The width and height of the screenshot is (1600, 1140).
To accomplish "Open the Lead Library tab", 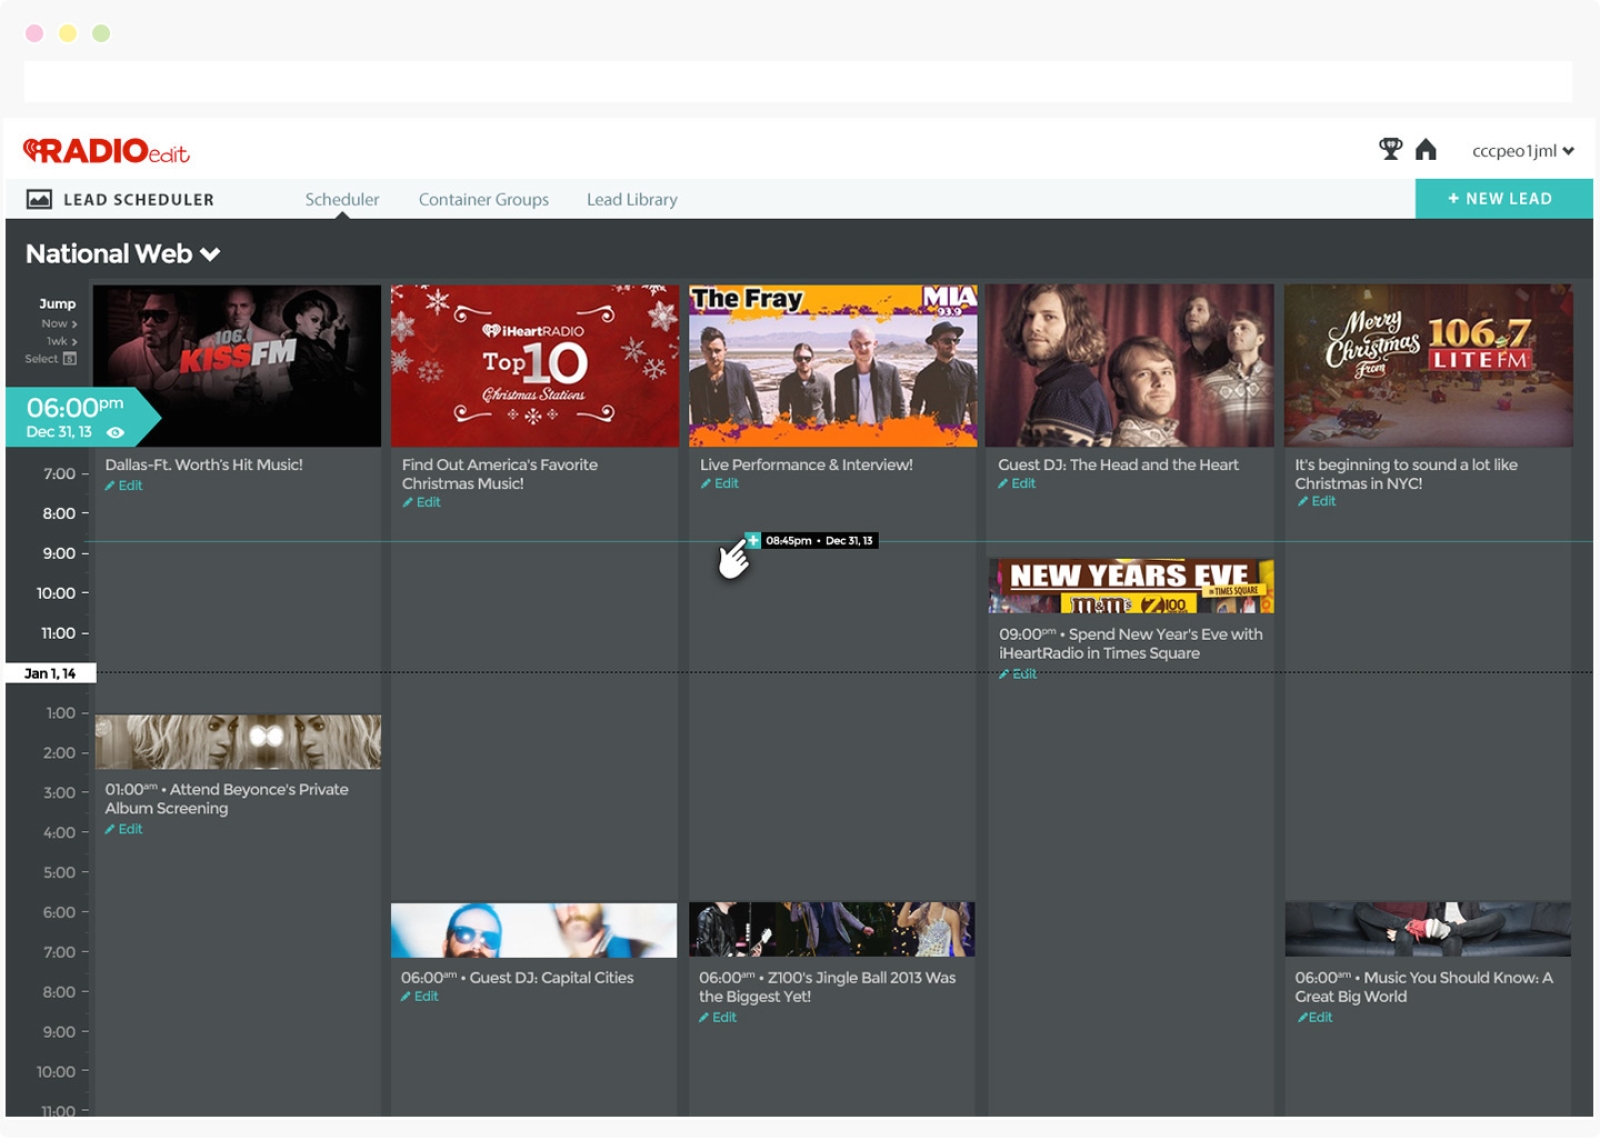I will tap(632, 199).
